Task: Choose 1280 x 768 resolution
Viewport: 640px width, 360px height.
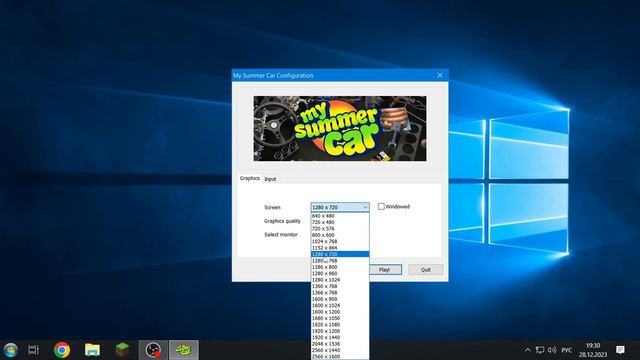Action: pos(340,261)
